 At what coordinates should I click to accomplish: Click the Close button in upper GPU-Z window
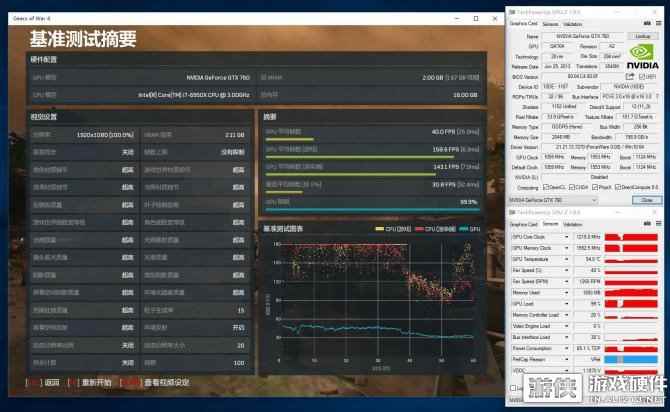click(x=647, y=200)
